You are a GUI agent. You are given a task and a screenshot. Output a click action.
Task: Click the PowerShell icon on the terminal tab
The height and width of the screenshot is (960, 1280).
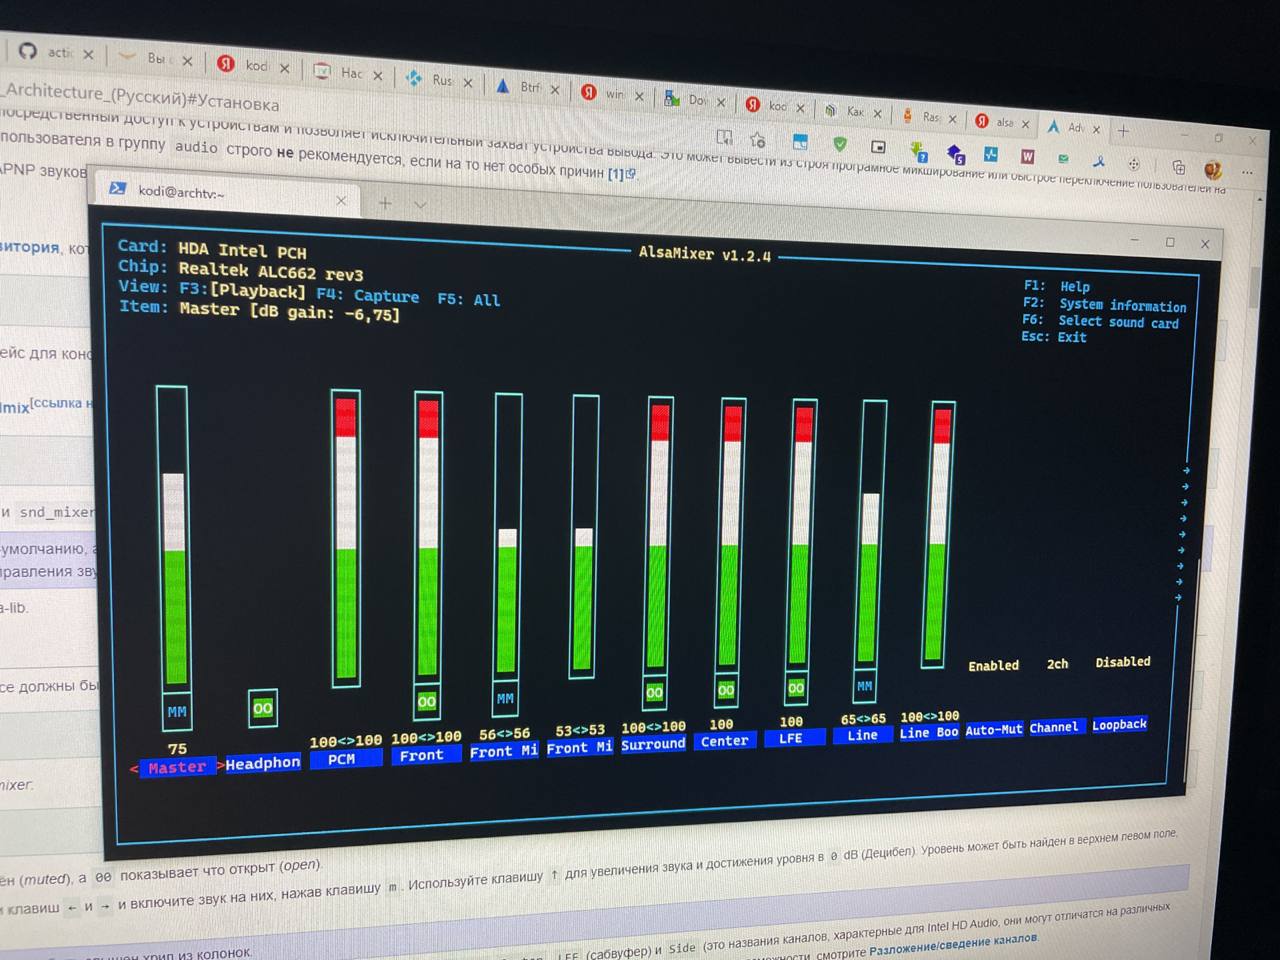click(x=118, y=188)
